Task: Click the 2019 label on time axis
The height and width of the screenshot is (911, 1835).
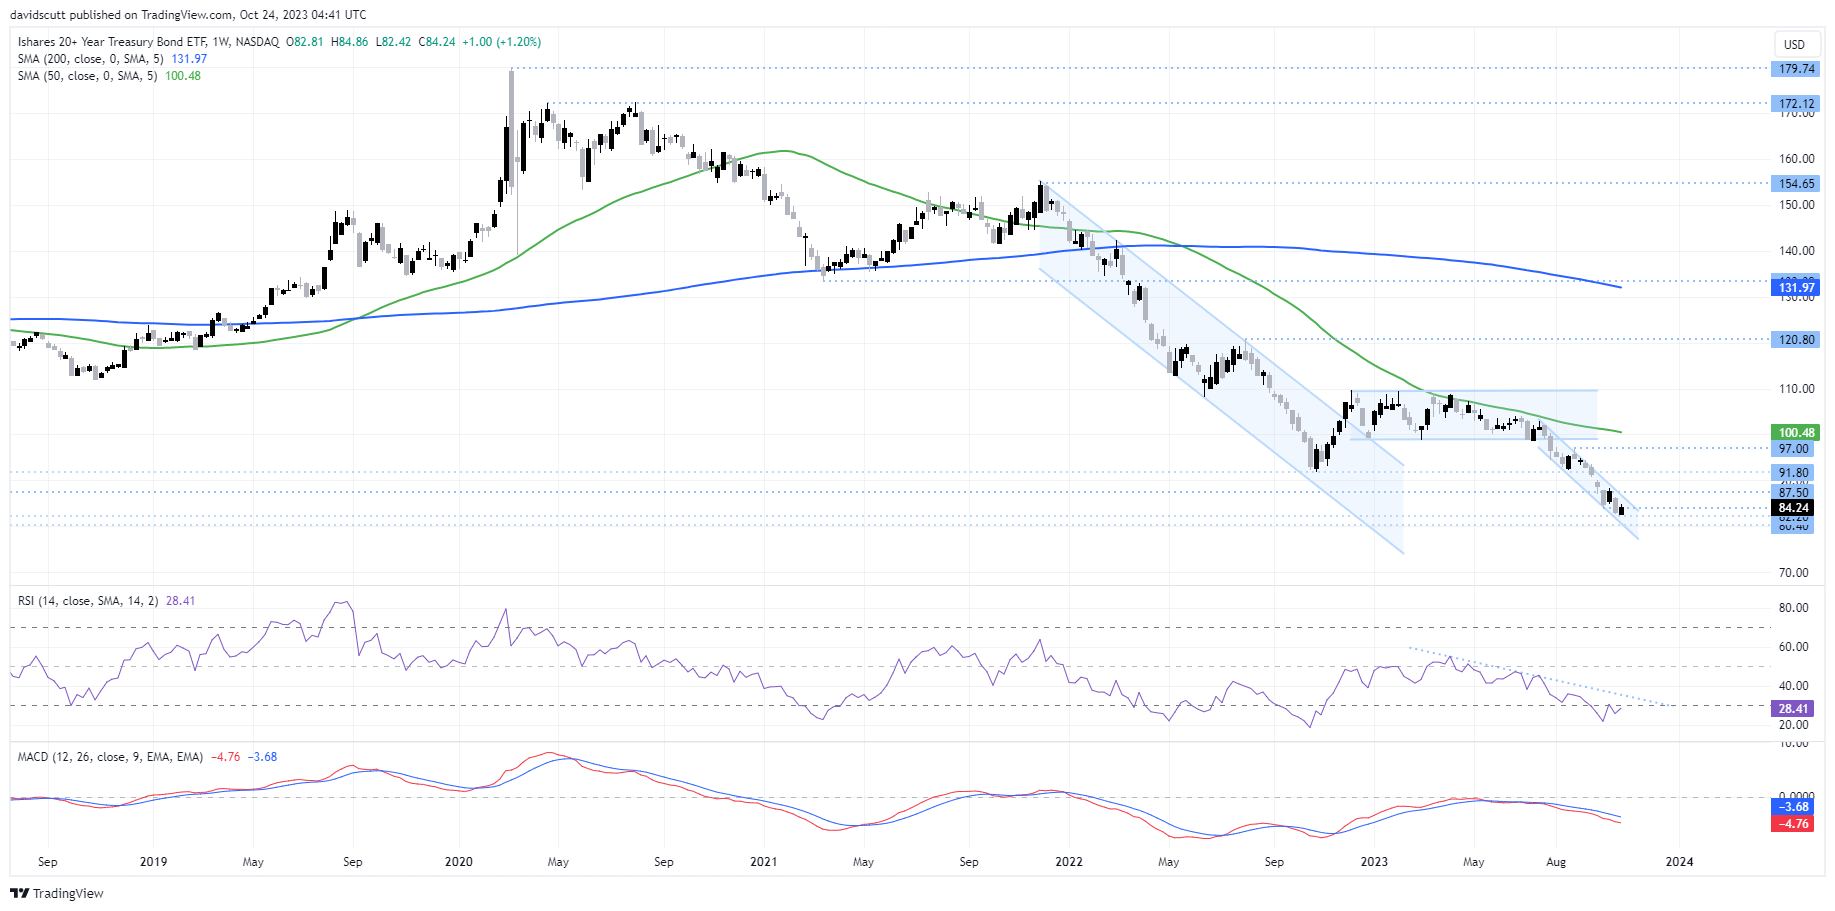Action: 153,861
